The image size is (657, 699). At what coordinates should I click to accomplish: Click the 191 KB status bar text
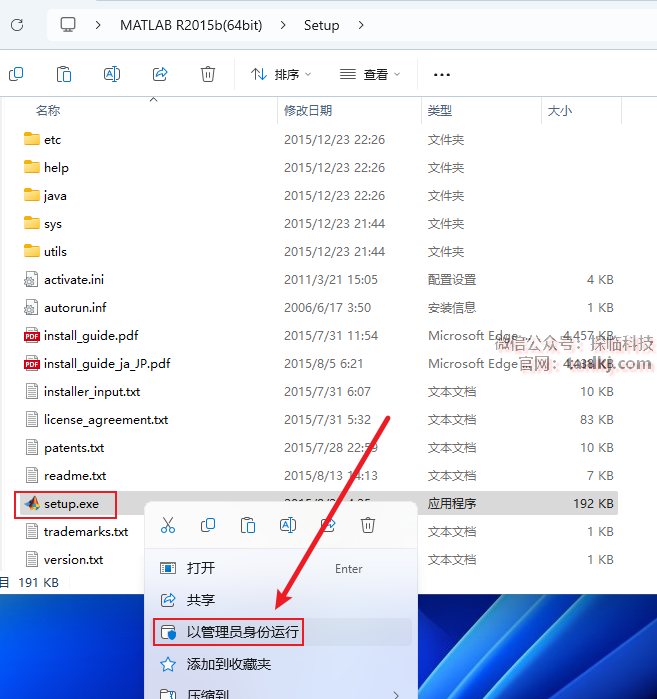[x=38, y=582]
